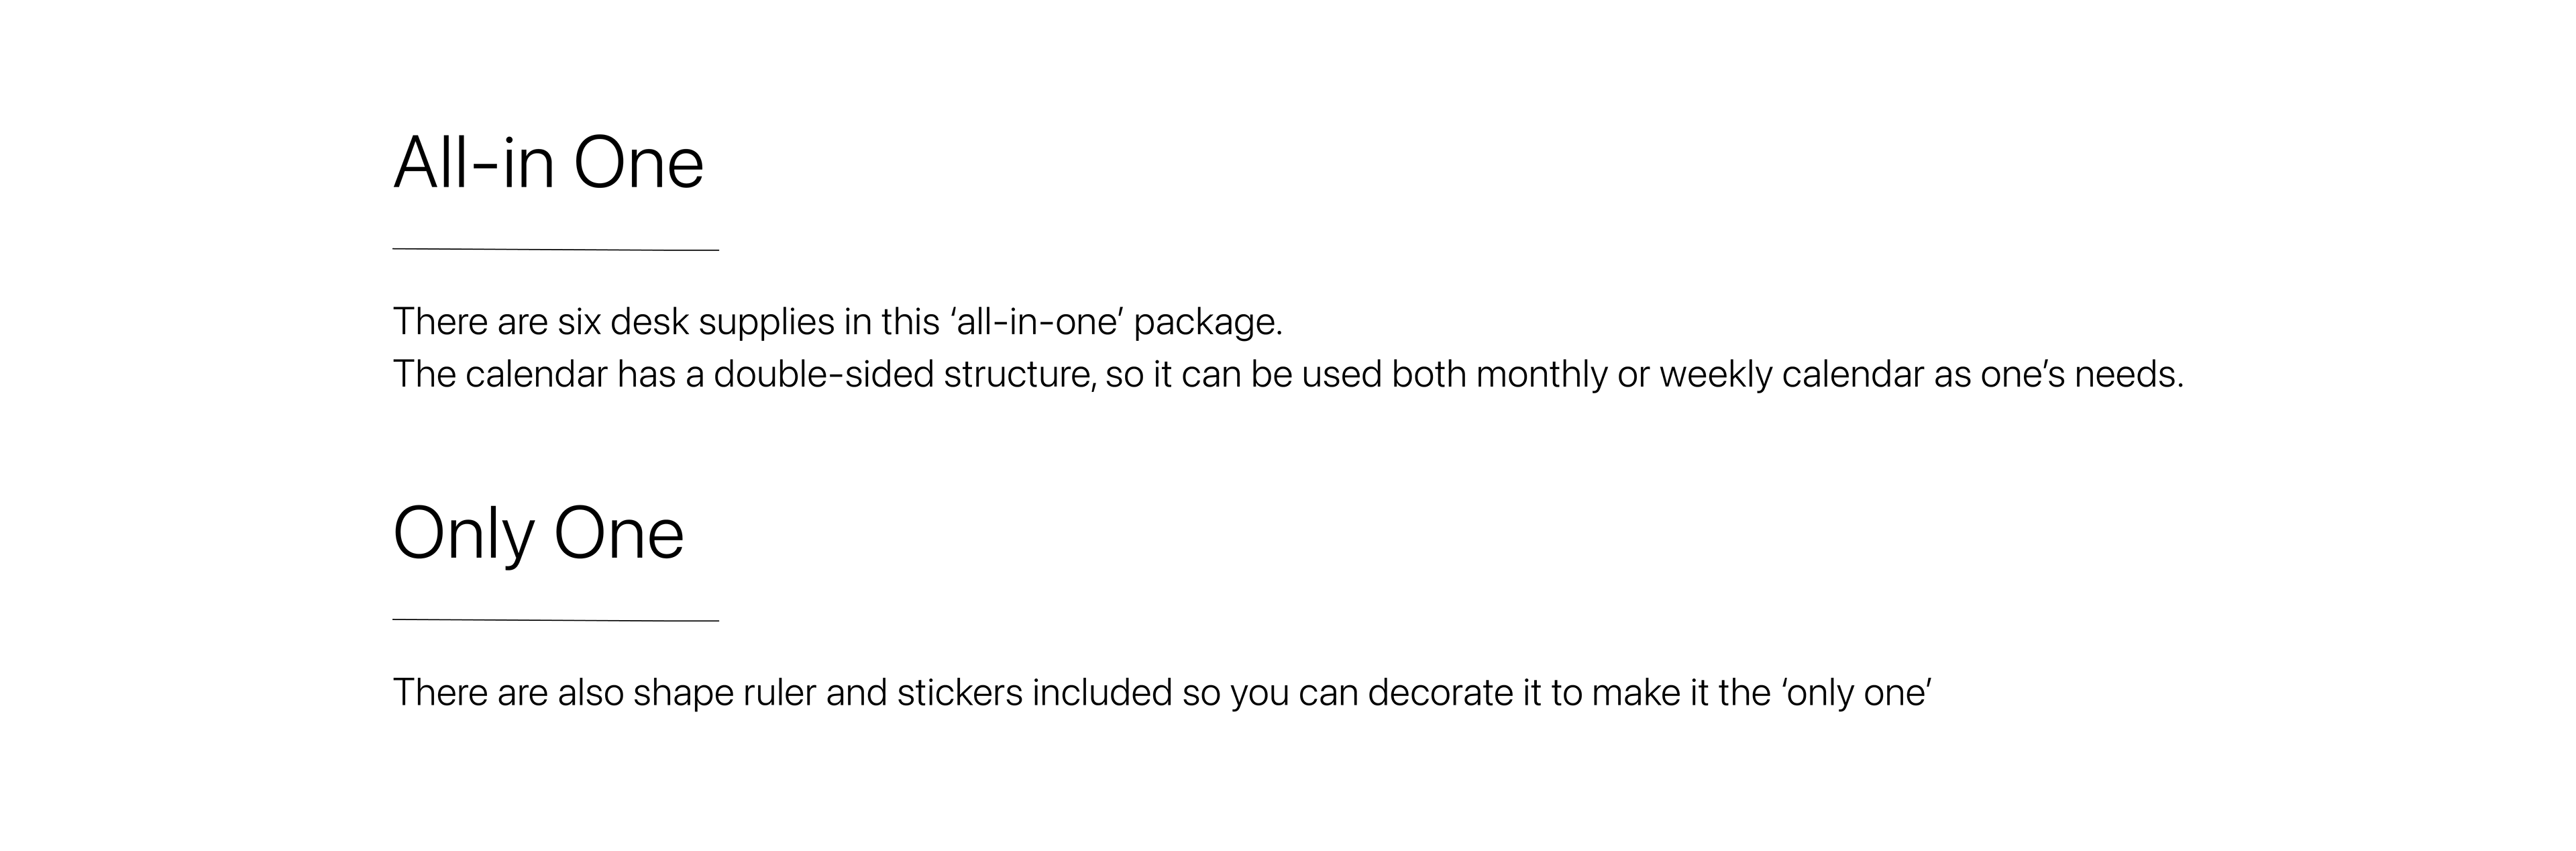Click the divider line under 'Only One'
The image size is (2576, 851).
(x=556, y=620)
